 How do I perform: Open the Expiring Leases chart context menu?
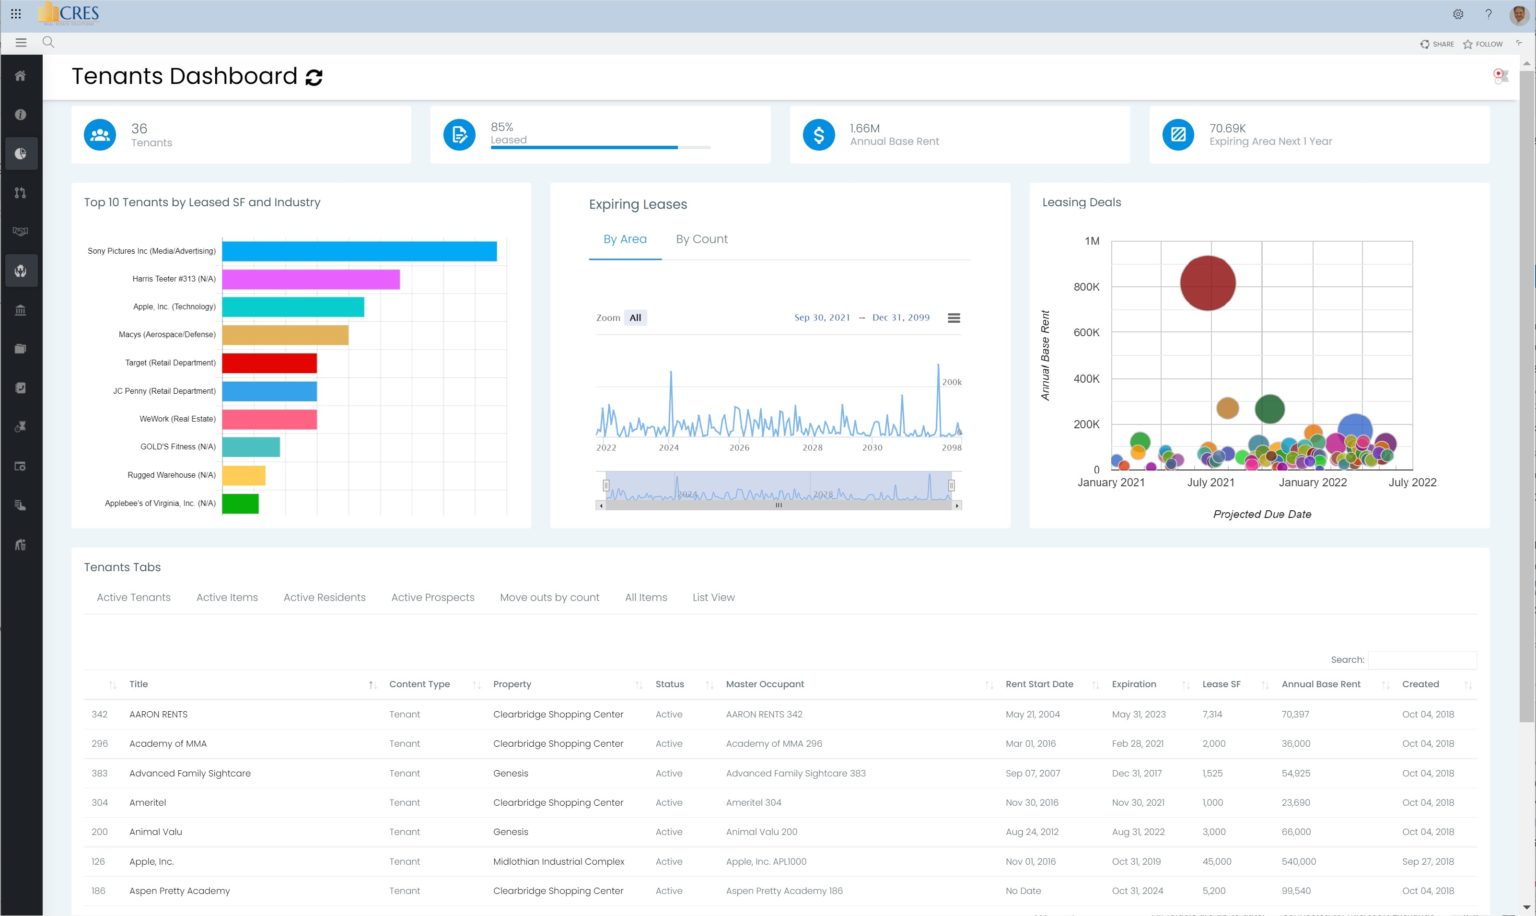[x=954, y=318]
